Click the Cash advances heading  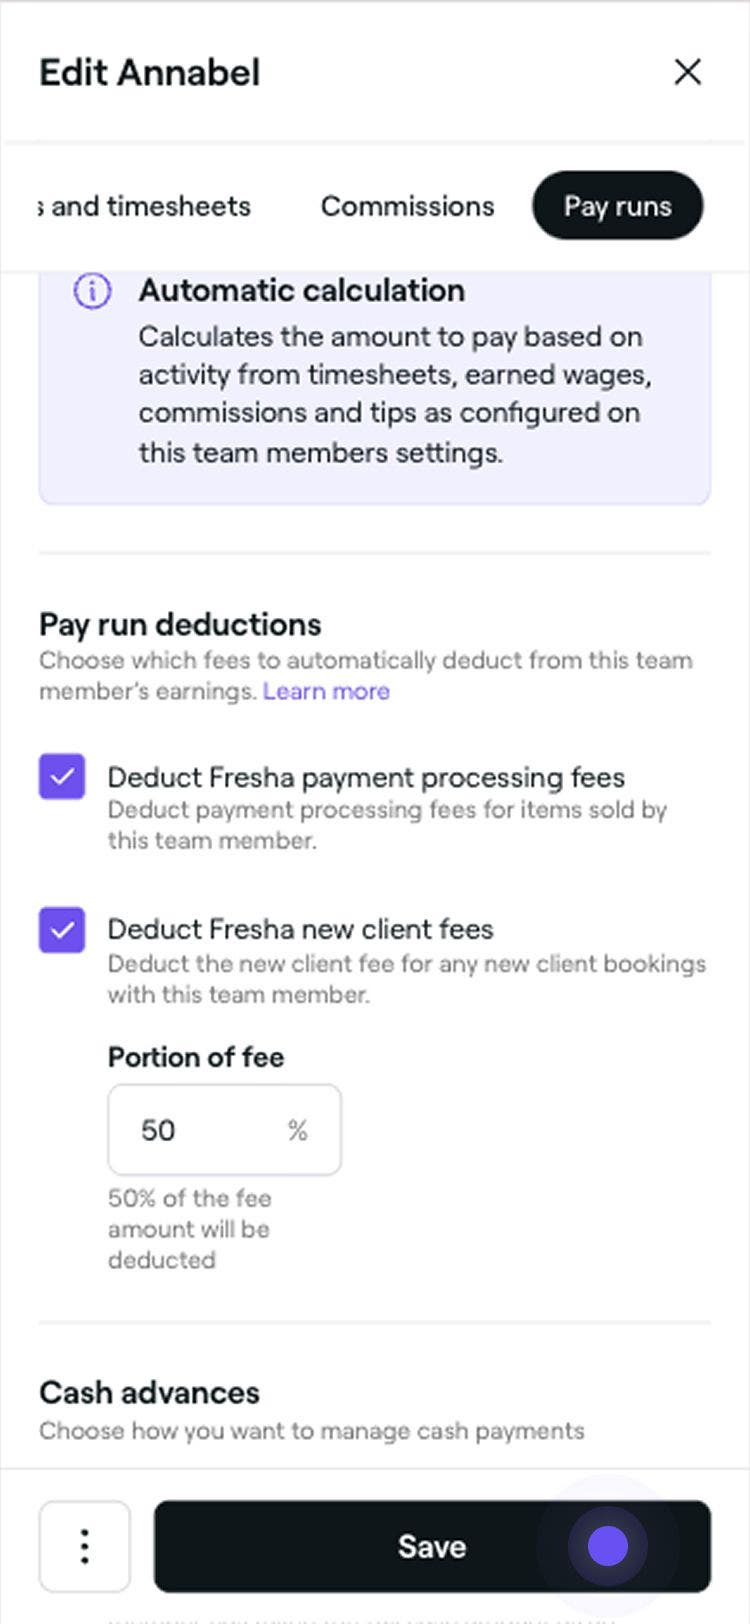[x=149, y=1392]
